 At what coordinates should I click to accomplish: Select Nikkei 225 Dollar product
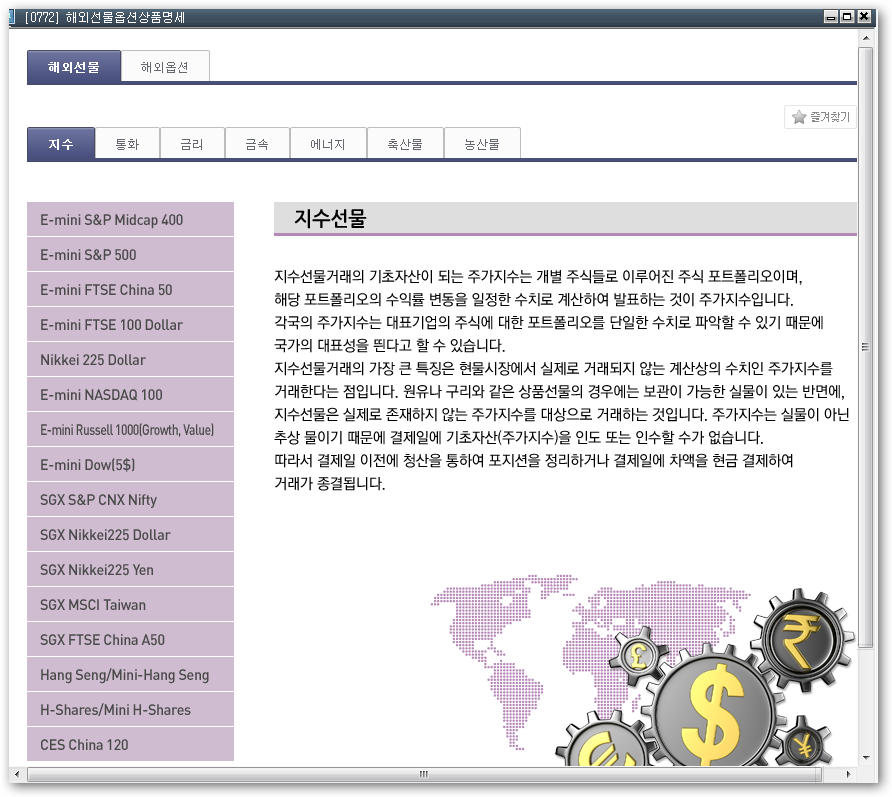tap(130, 359)
